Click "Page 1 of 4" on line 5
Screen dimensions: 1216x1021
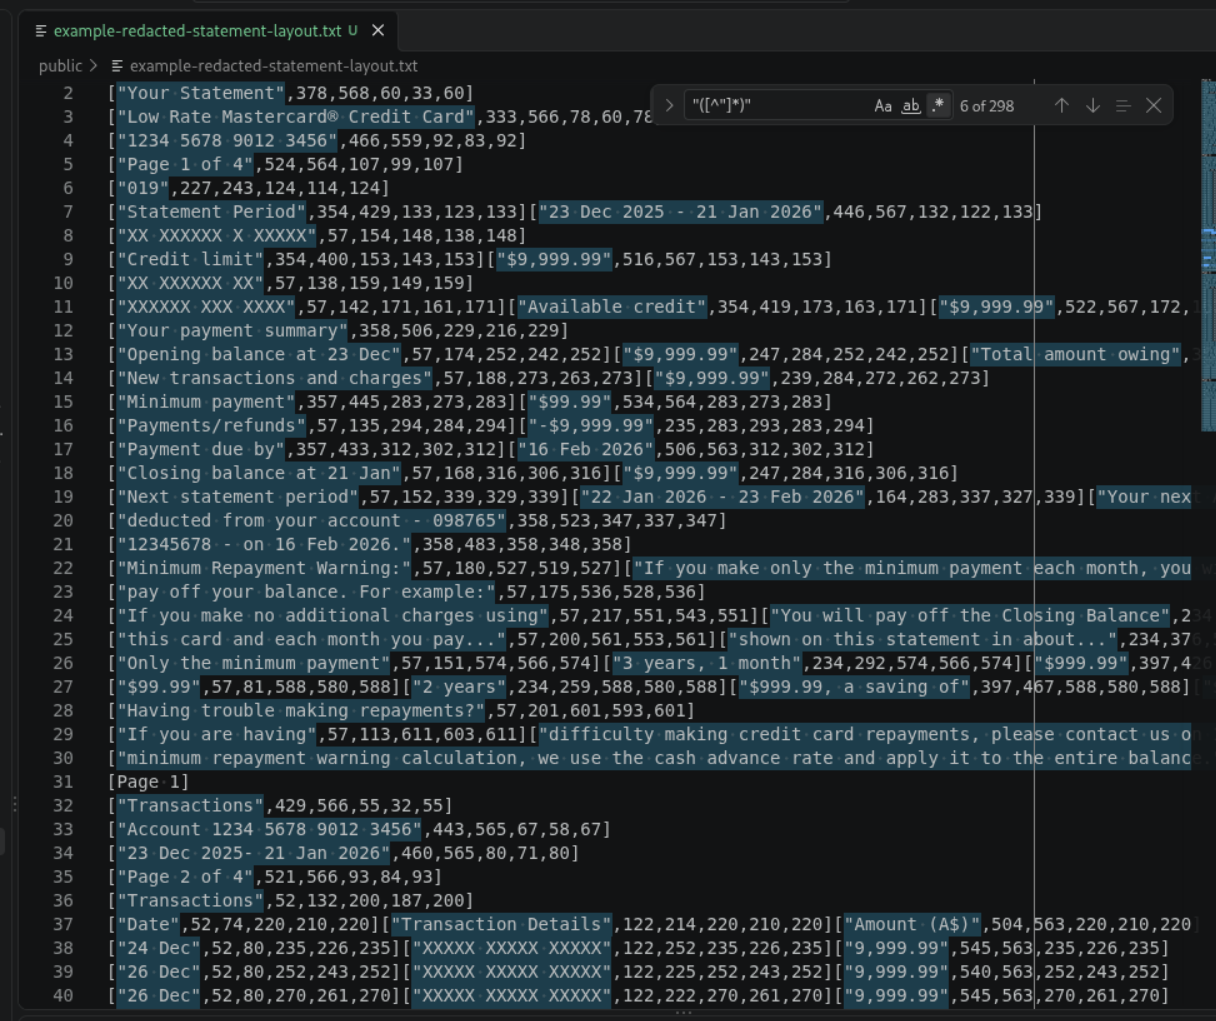point(186,165)
